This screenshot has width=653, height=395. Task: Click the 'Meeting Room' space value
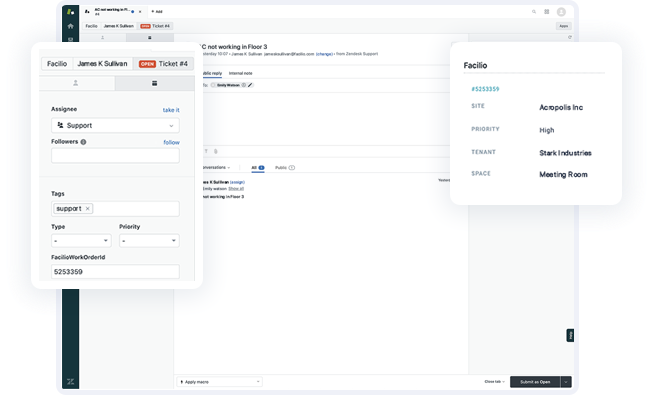pos(563,175)
